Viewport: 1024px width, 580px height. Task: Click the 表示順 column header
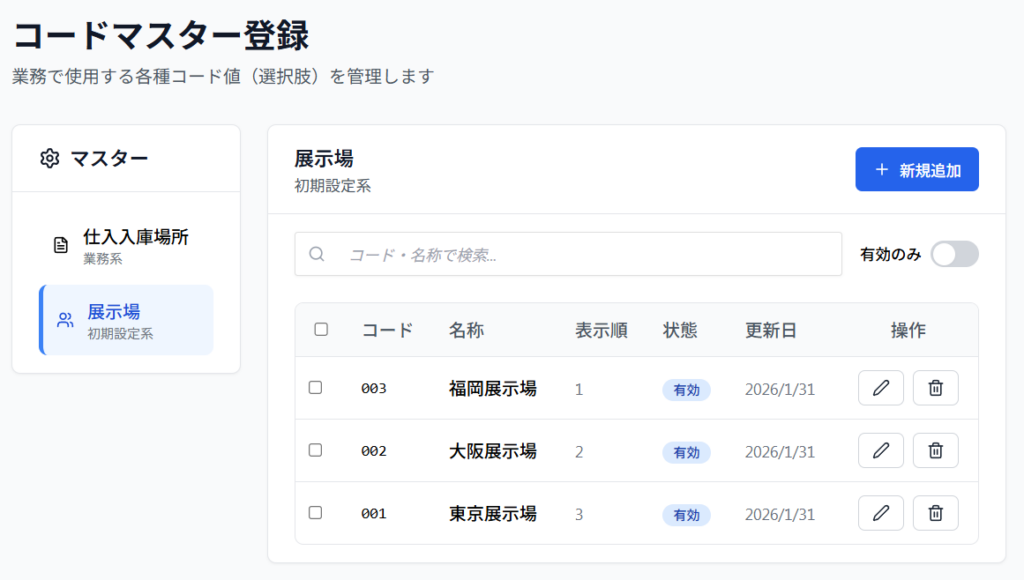tap(601, 330)
